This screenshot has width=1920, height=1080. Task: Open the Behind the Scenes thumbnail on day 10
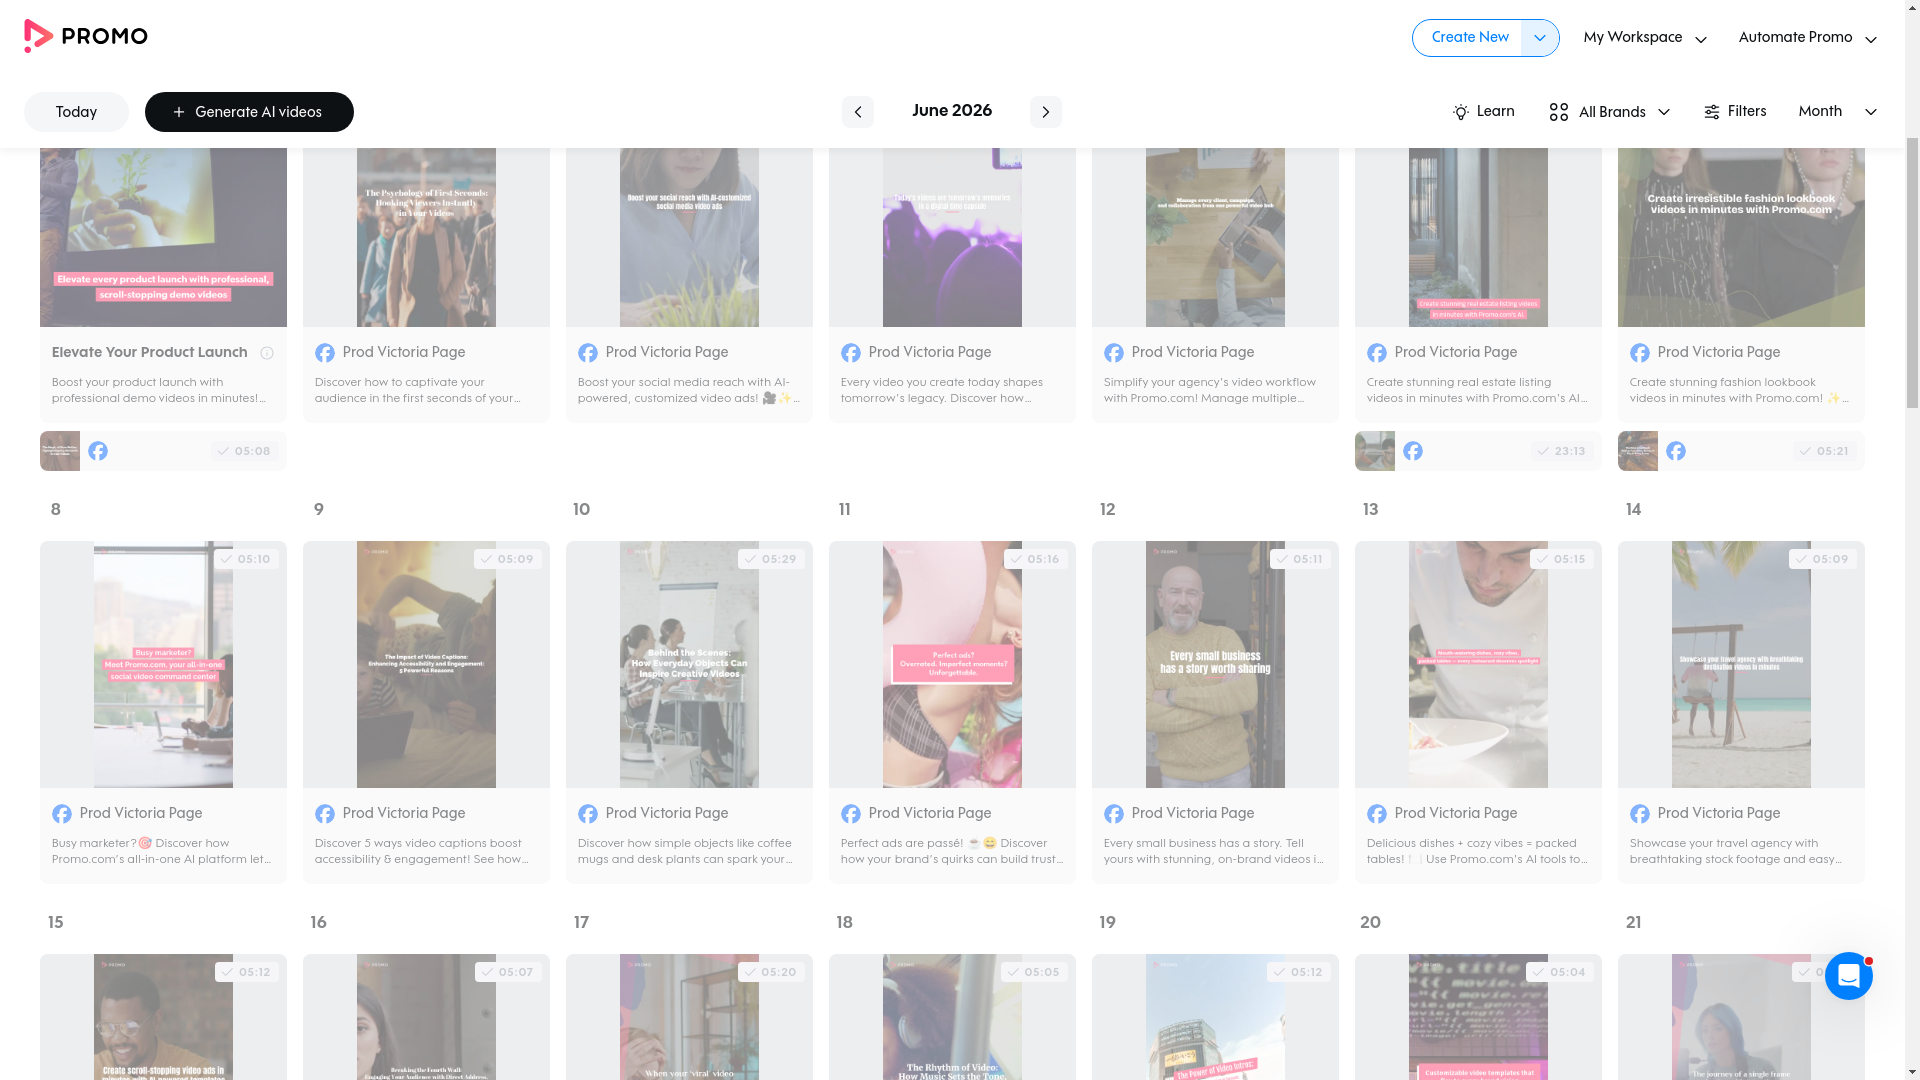689,665
